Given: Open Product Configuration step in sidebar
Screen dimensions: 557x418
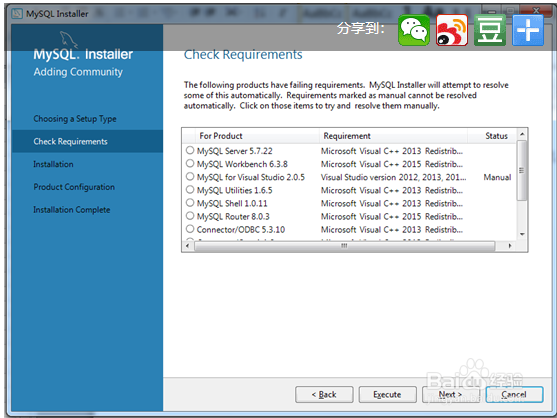Looking at the screenshot, I should click(x=74, y=187).
